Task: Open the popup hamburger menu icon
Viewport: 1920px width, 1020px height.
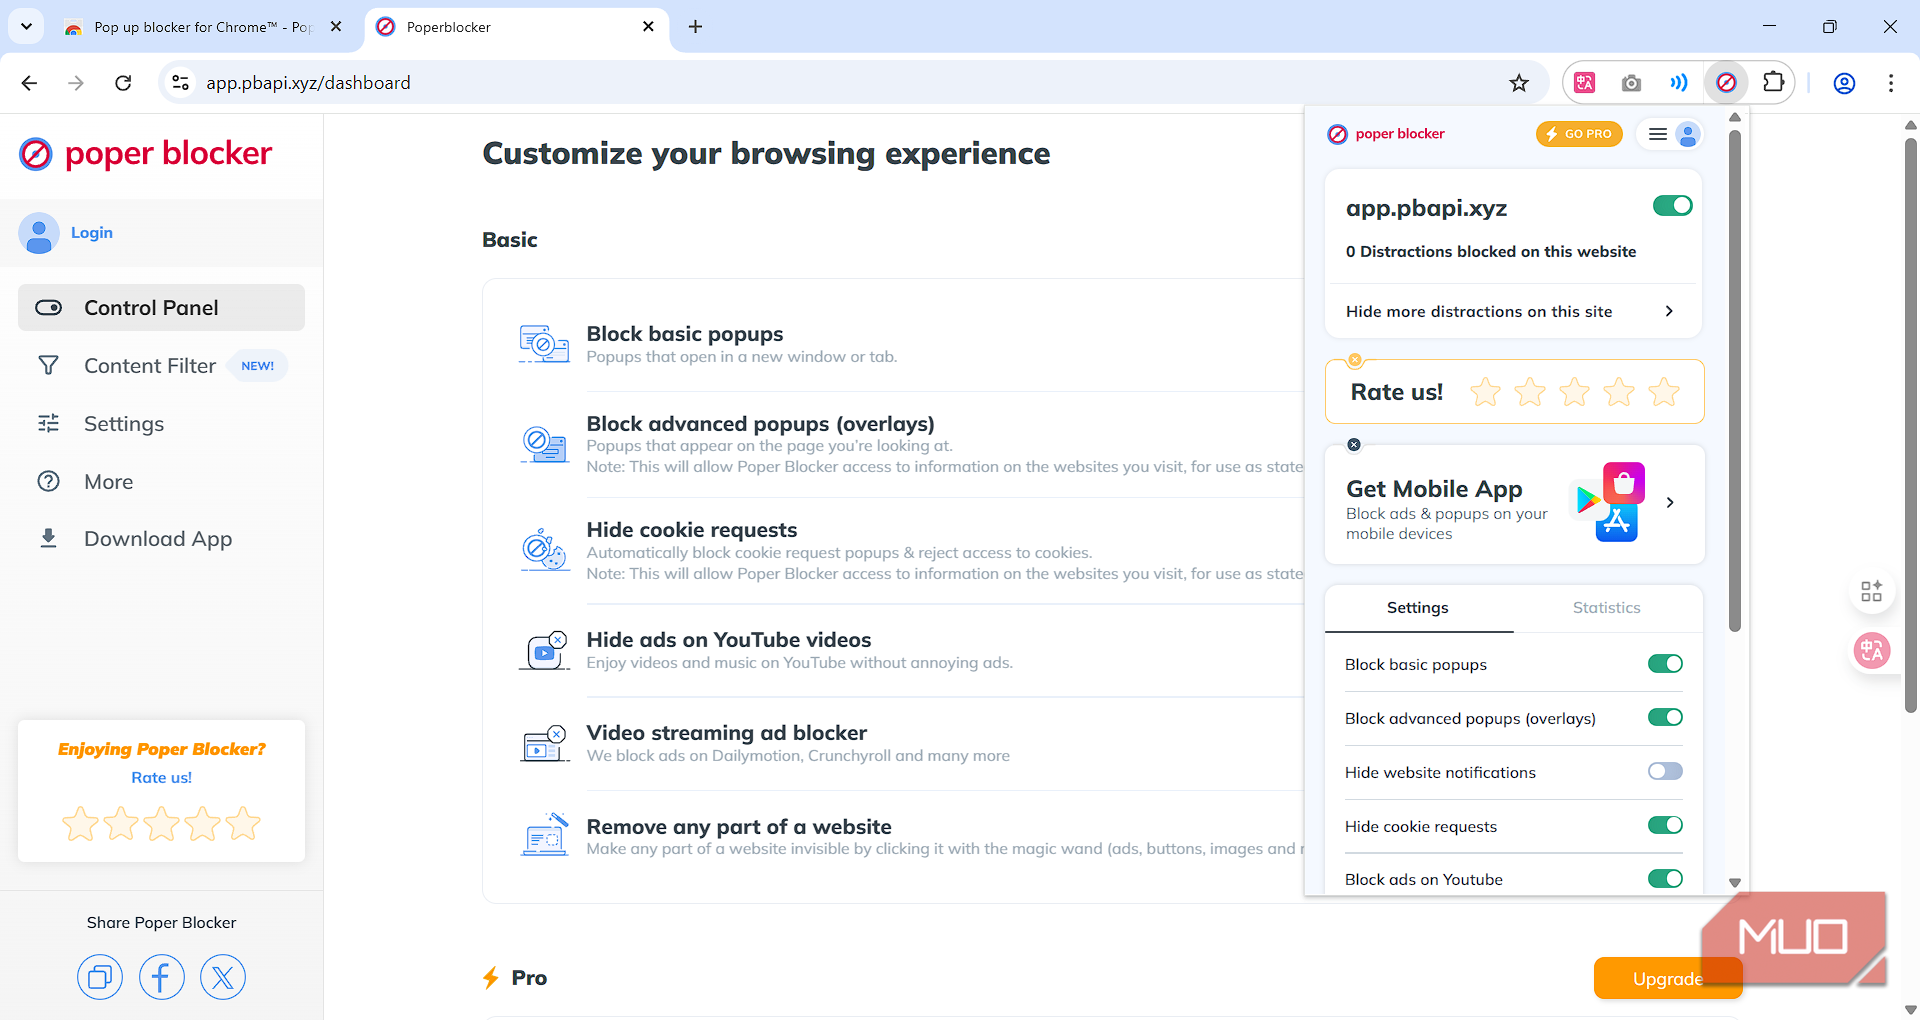Action: 1657,134
